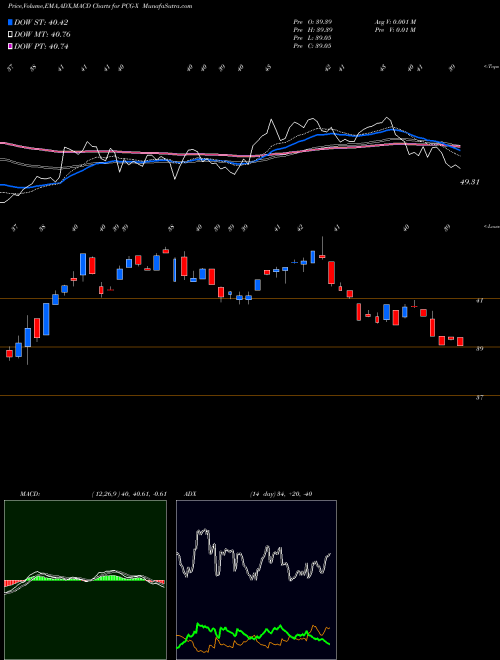Click the 'Pre O: 39.39' open value
500x660 pixels.
313,22
